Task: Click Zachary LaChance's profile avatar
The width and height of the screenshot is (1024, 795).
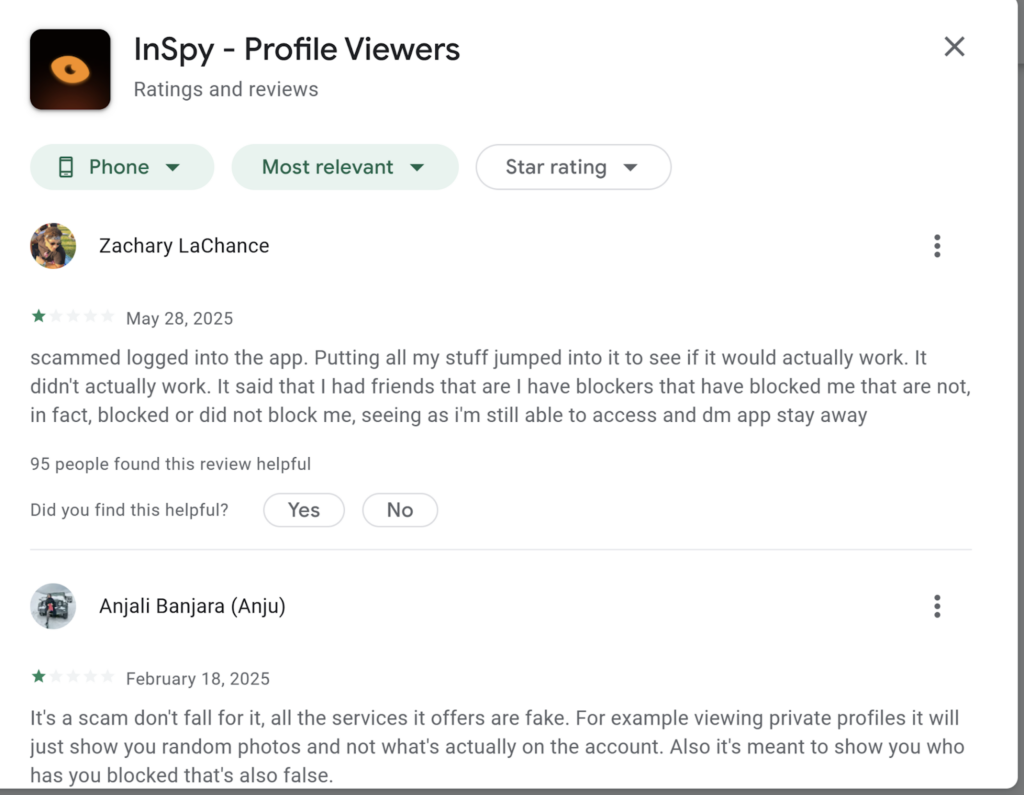Action: pos(53,245)
